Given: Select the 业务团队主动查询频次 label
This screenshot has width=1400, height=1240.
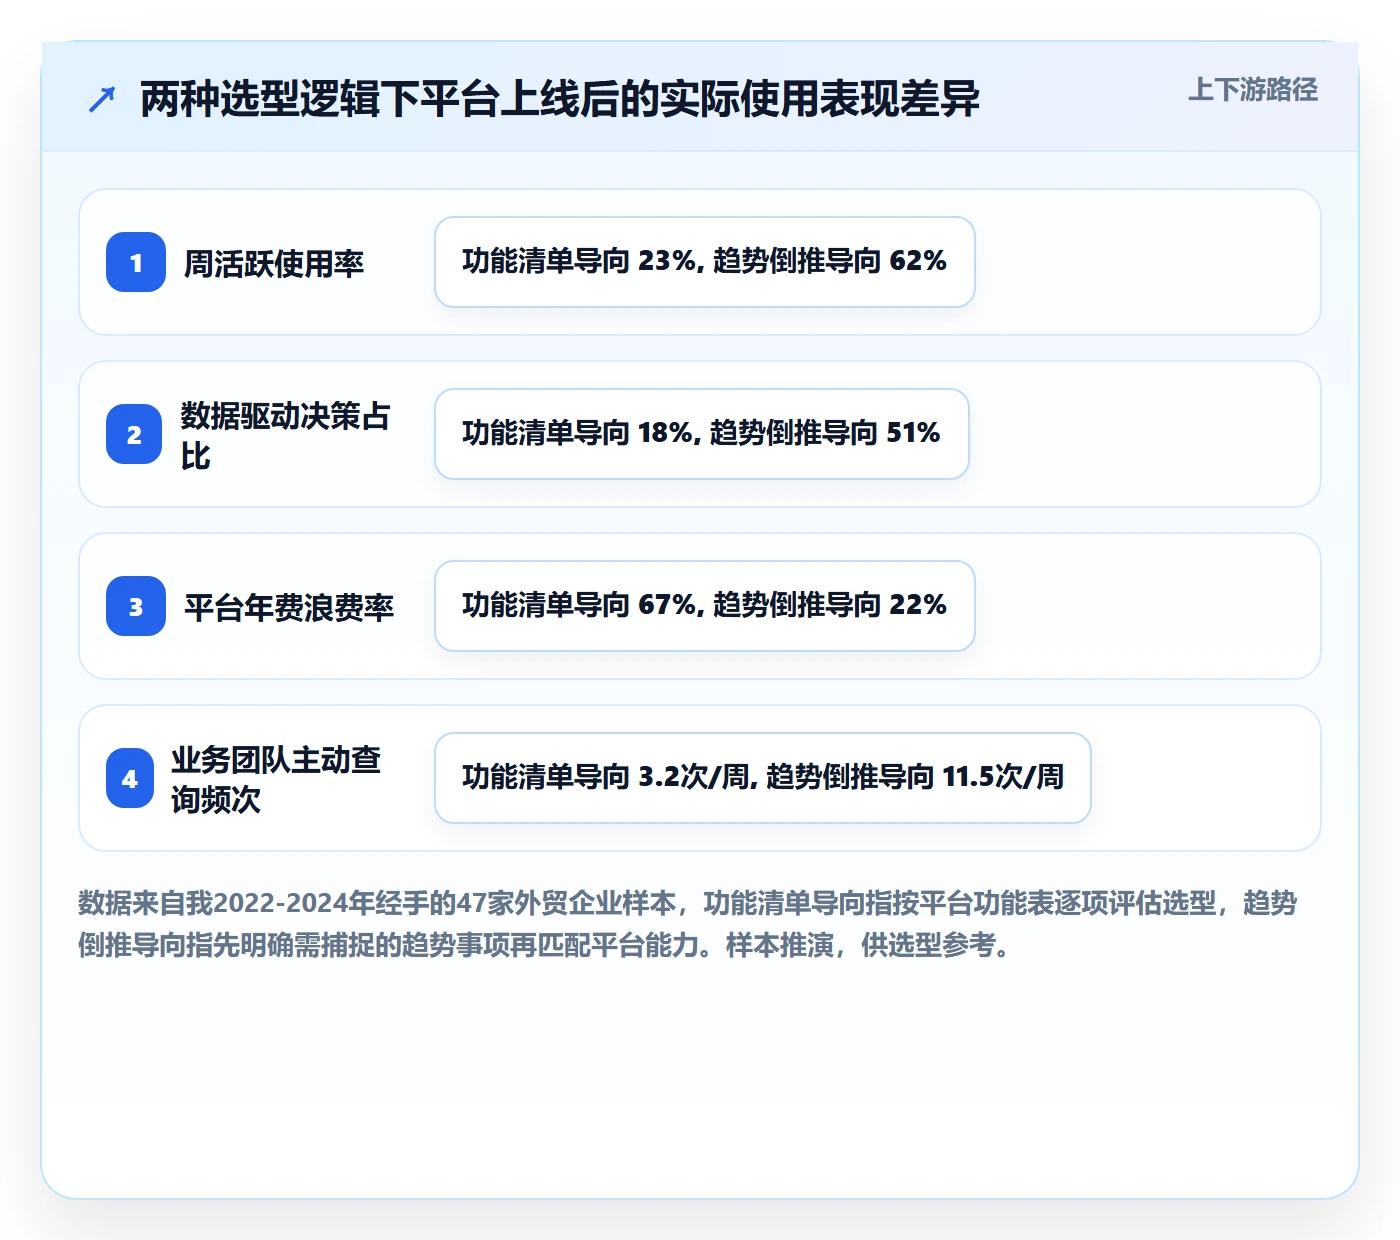Looking at the screenshot, I should pos(276,779).
